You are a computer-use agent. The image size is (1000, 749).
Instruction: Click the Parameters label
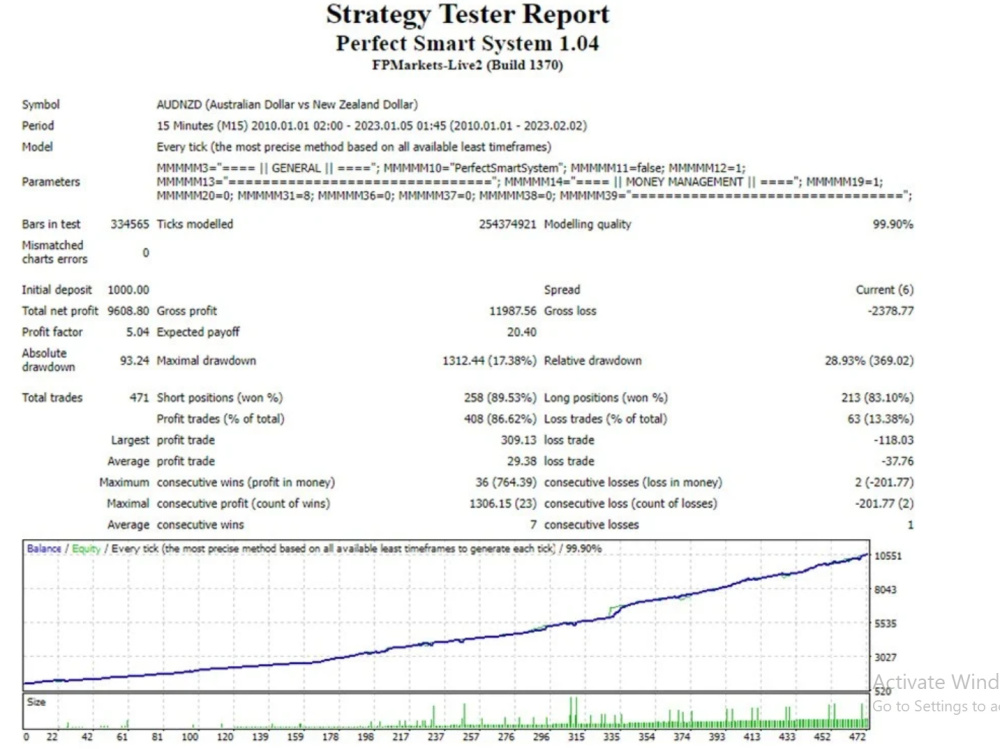pyautogui.click(x=51, y=182)
